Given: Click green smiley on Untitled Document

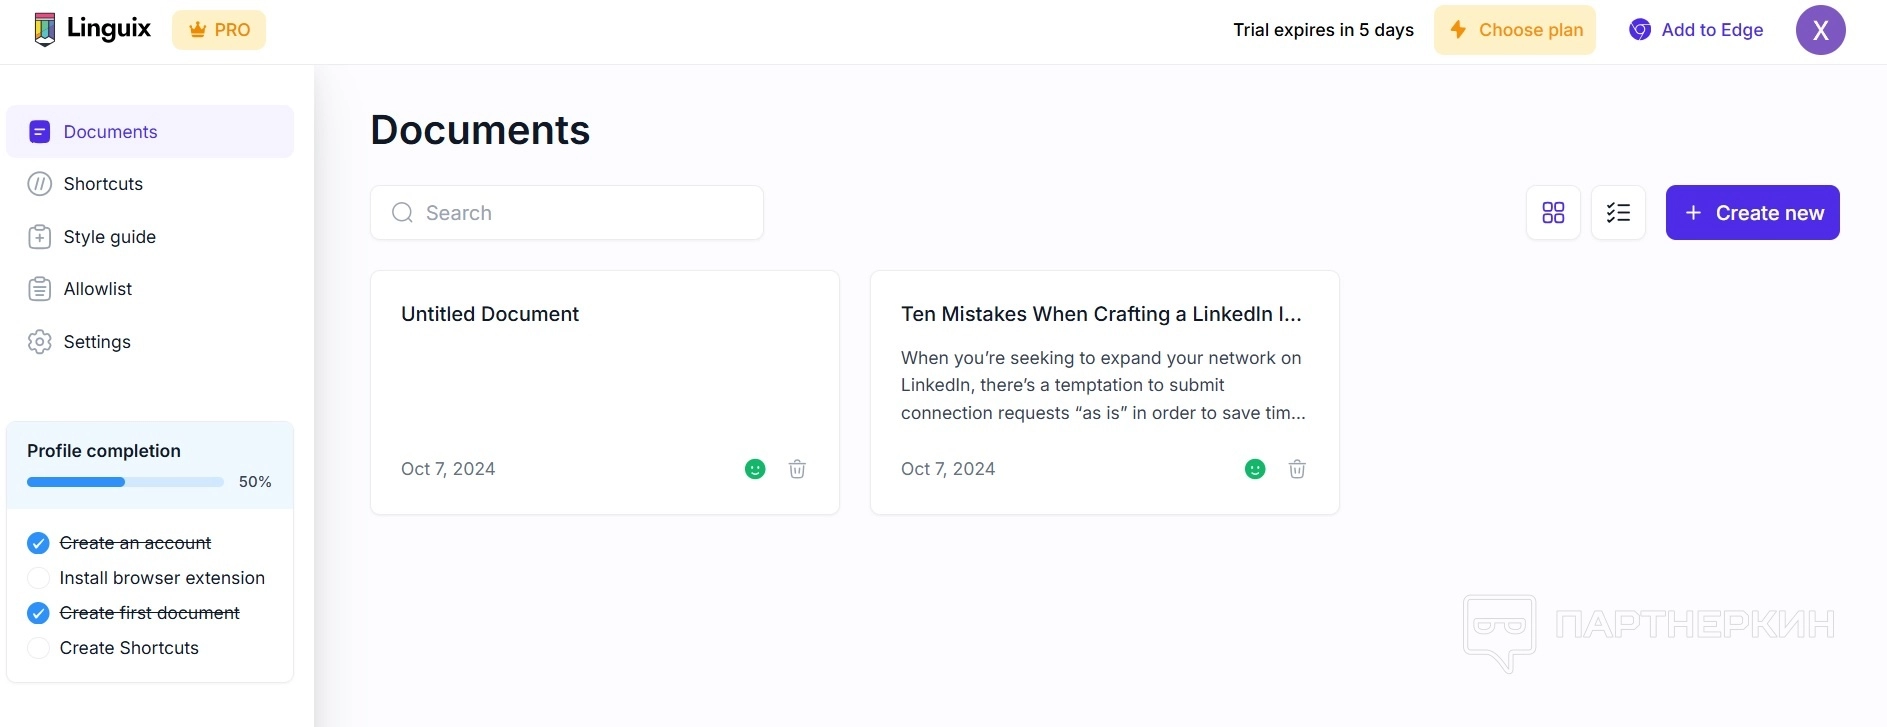Looking at the screenshot, I should [755, 469].
